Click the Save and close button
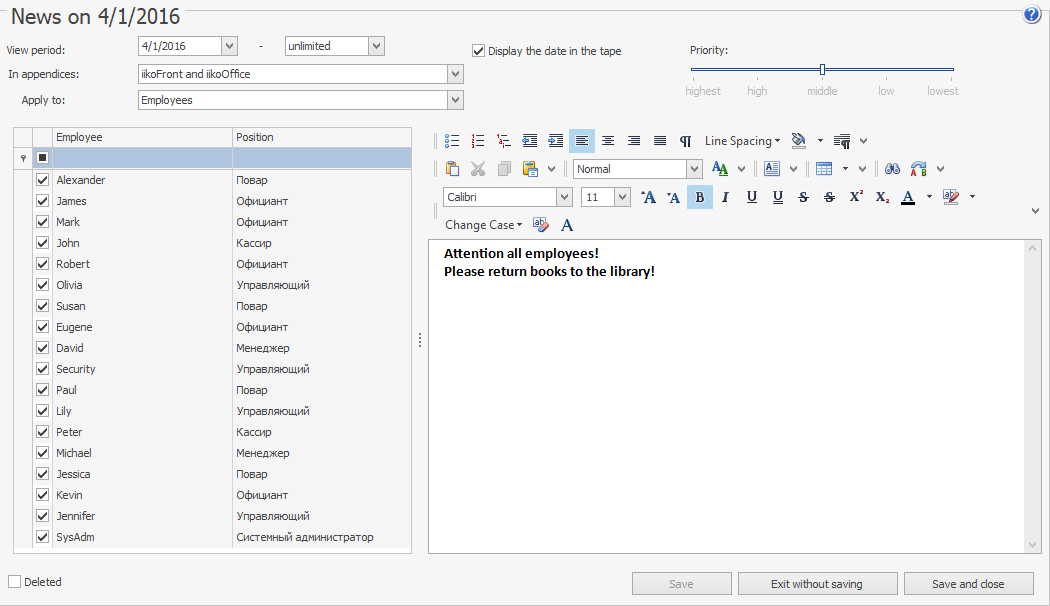This screenshot has height=606, width=1050. (968, 584)
